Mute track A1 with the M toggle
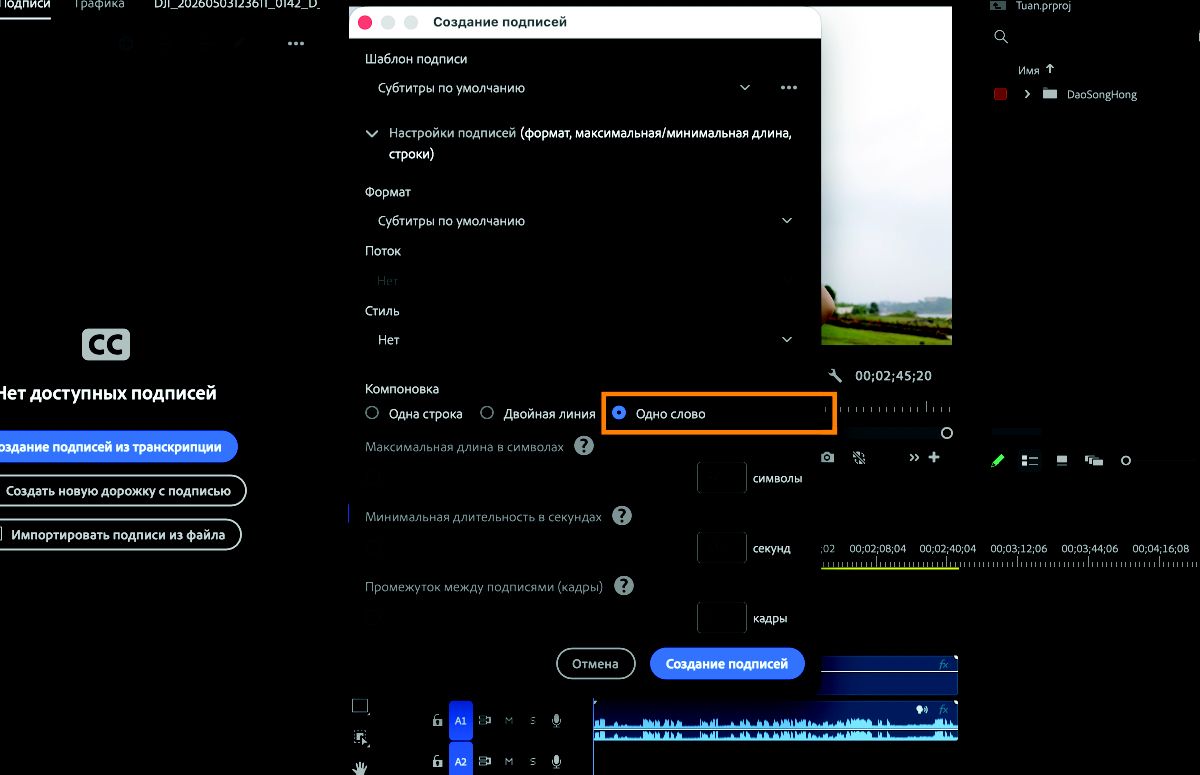 (x=509, y=720)
